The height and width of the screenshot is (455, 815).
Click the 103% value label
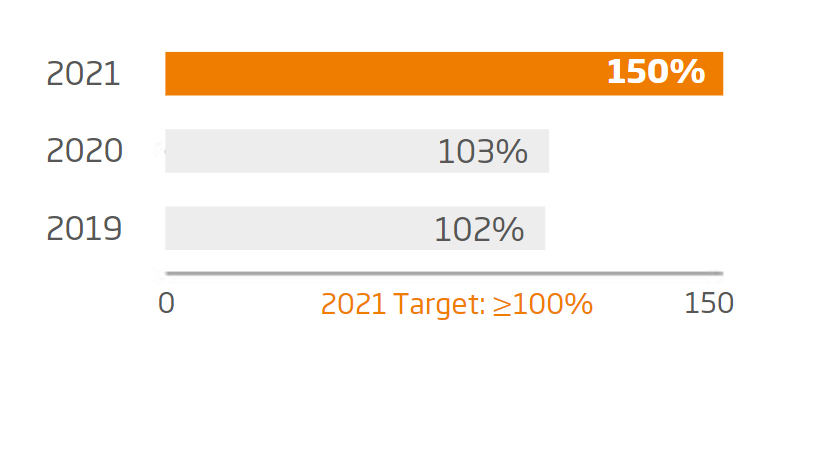click(483, 152)
